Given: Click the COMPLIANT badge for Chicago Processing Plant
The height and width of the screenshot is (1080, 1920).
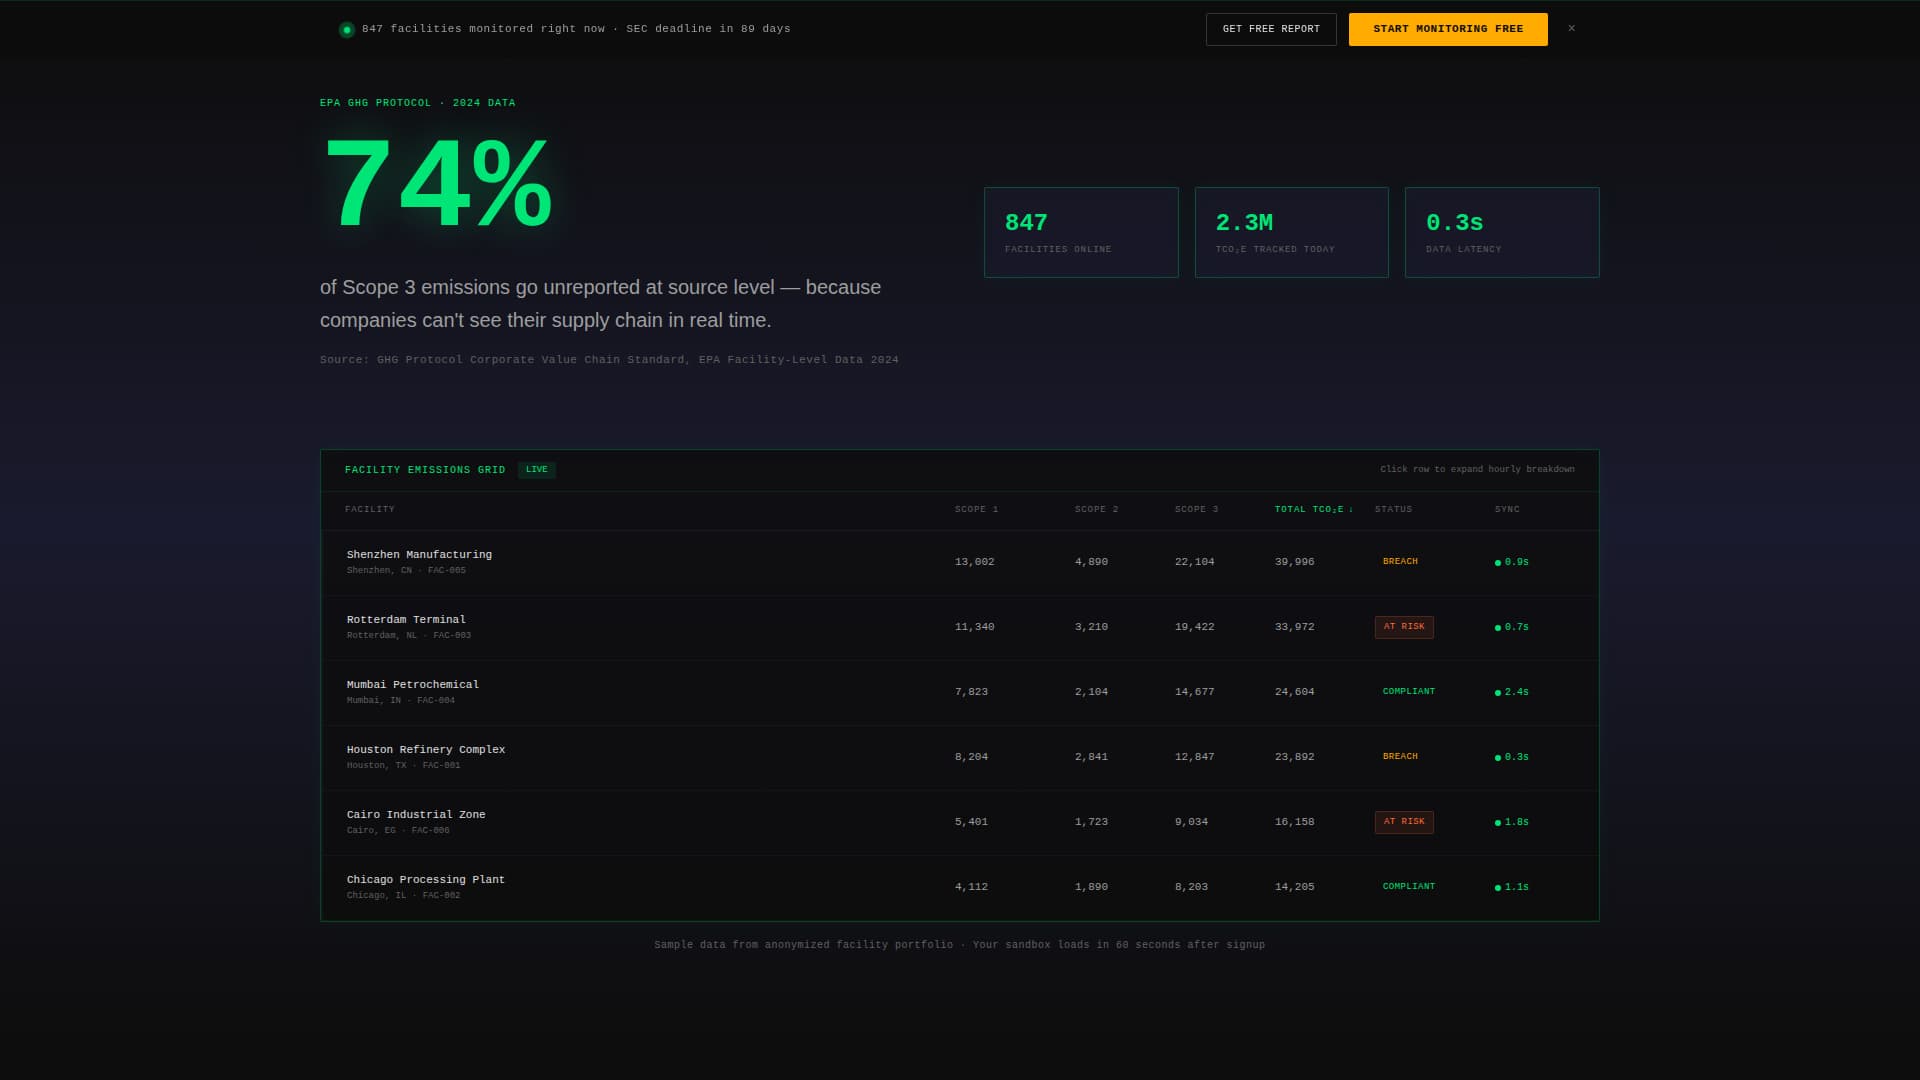Looking at the screenshot, I should tap(1408, 887).
